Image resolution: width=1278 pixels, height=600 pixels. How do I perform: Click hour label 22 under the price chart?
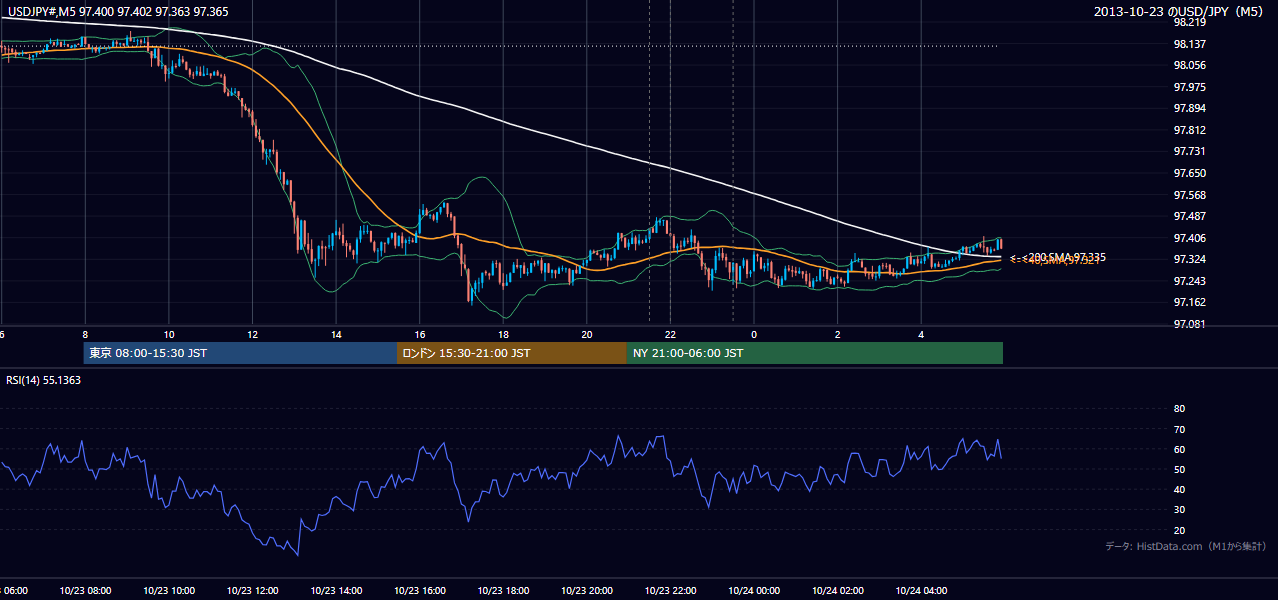(670, 334)
